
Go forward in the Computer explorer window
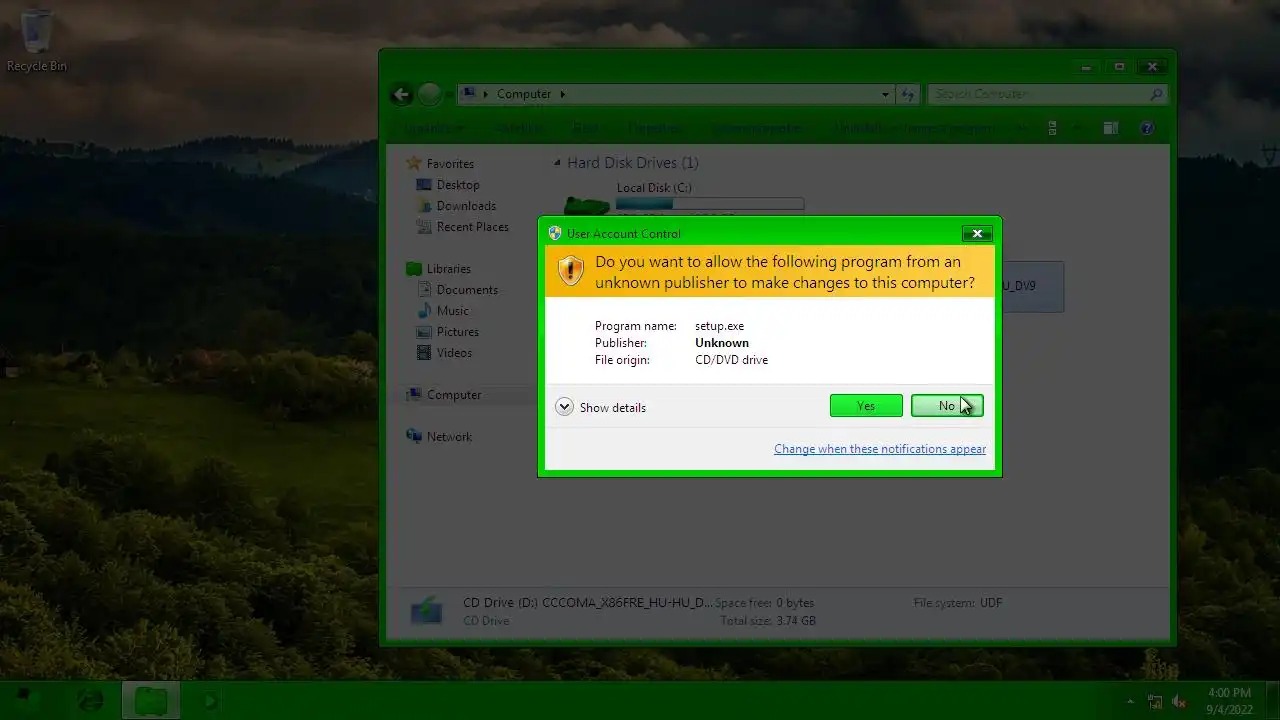[x=430, y=94]
